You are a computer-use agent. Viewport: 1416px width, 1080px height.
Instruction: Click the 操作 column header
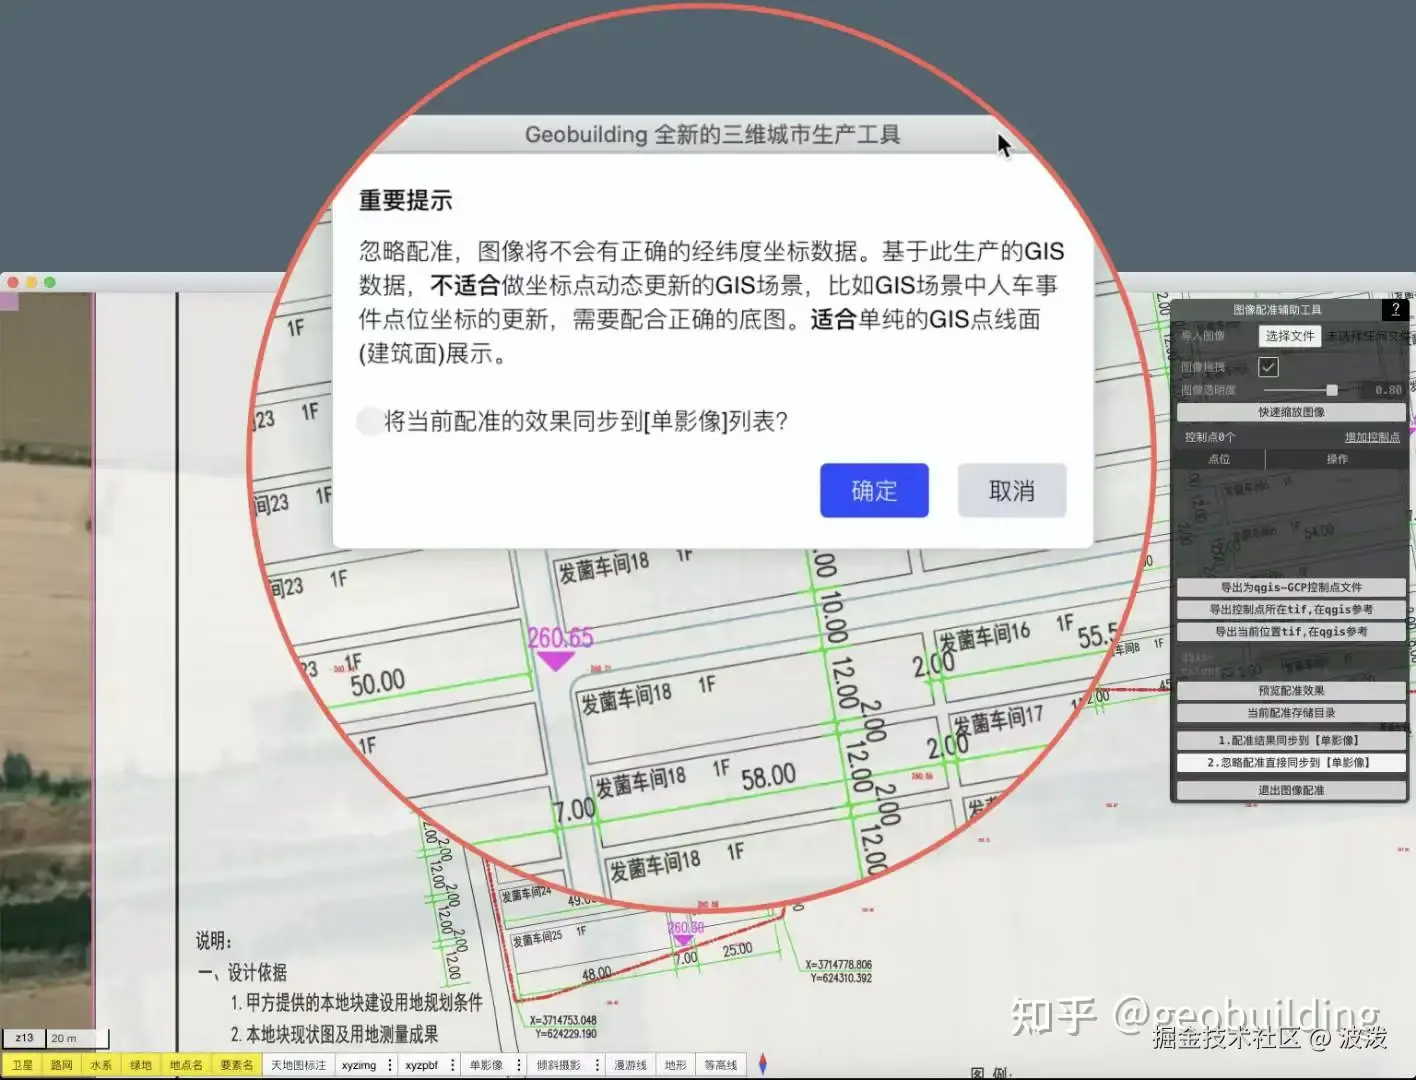pos(1337,459)
